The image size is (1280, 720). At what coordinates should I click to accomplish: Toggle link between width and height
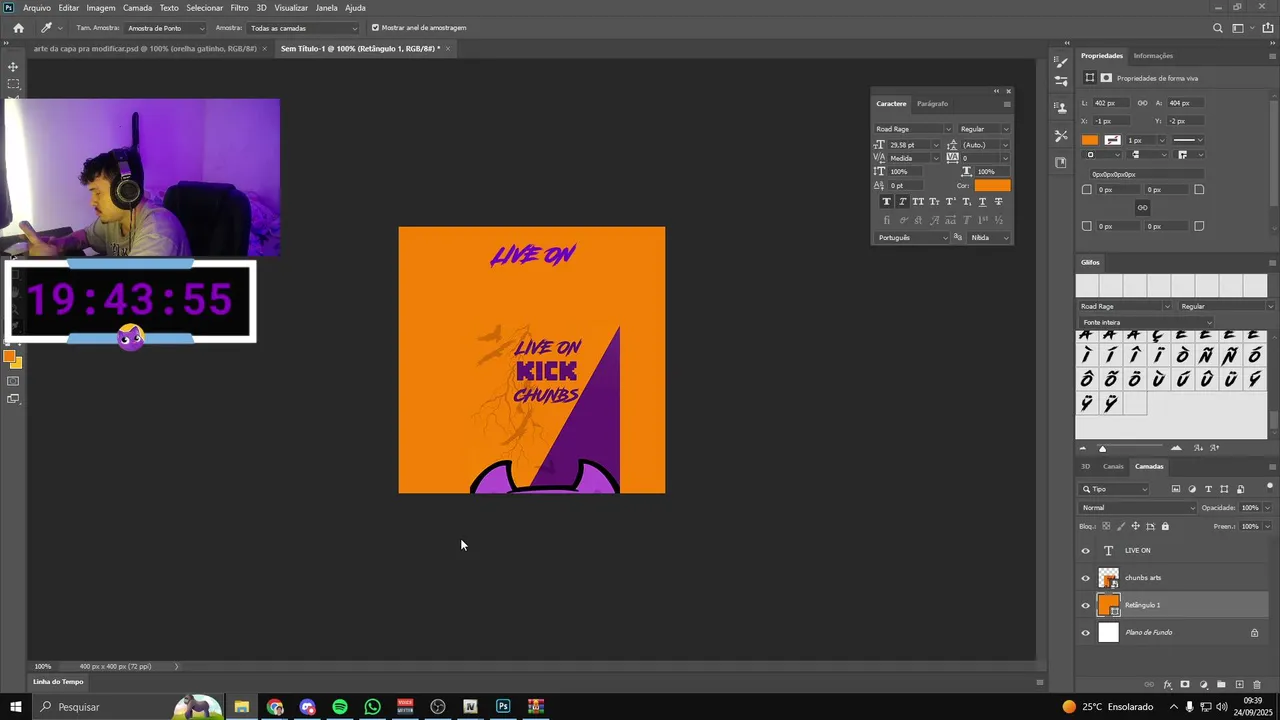click(1141, 103)
